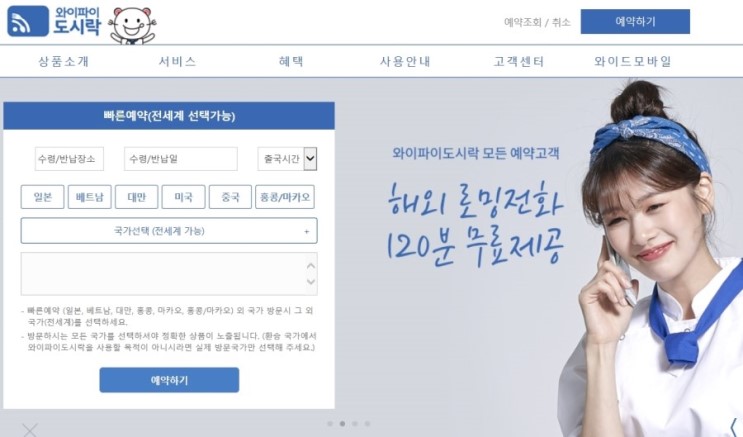
Task: Click the 수령/반납장소 field
Action: click(69, 159)
